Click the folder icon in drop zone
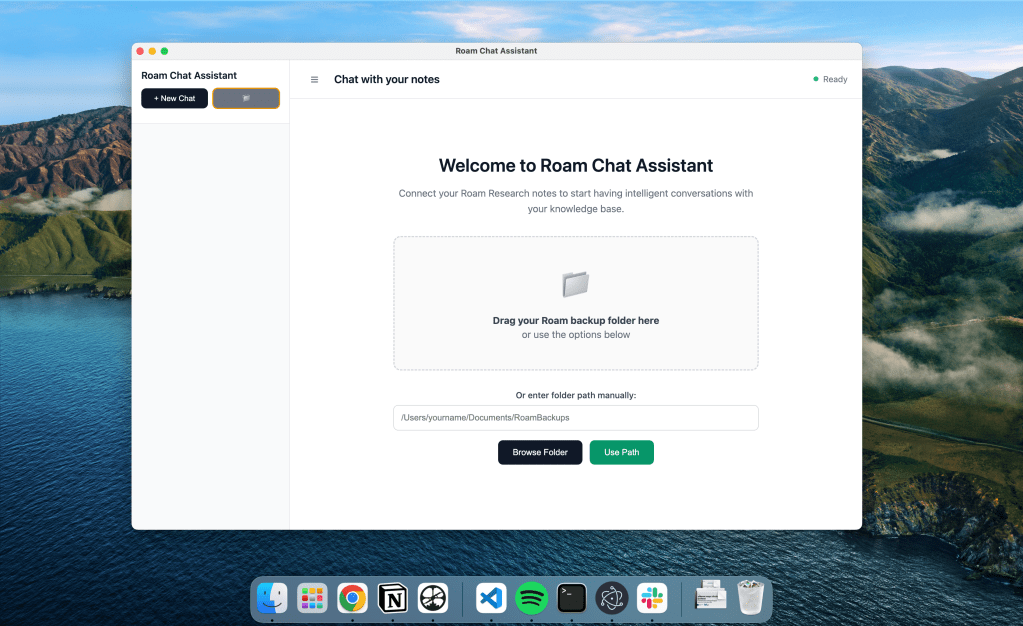 coord(575,284)
